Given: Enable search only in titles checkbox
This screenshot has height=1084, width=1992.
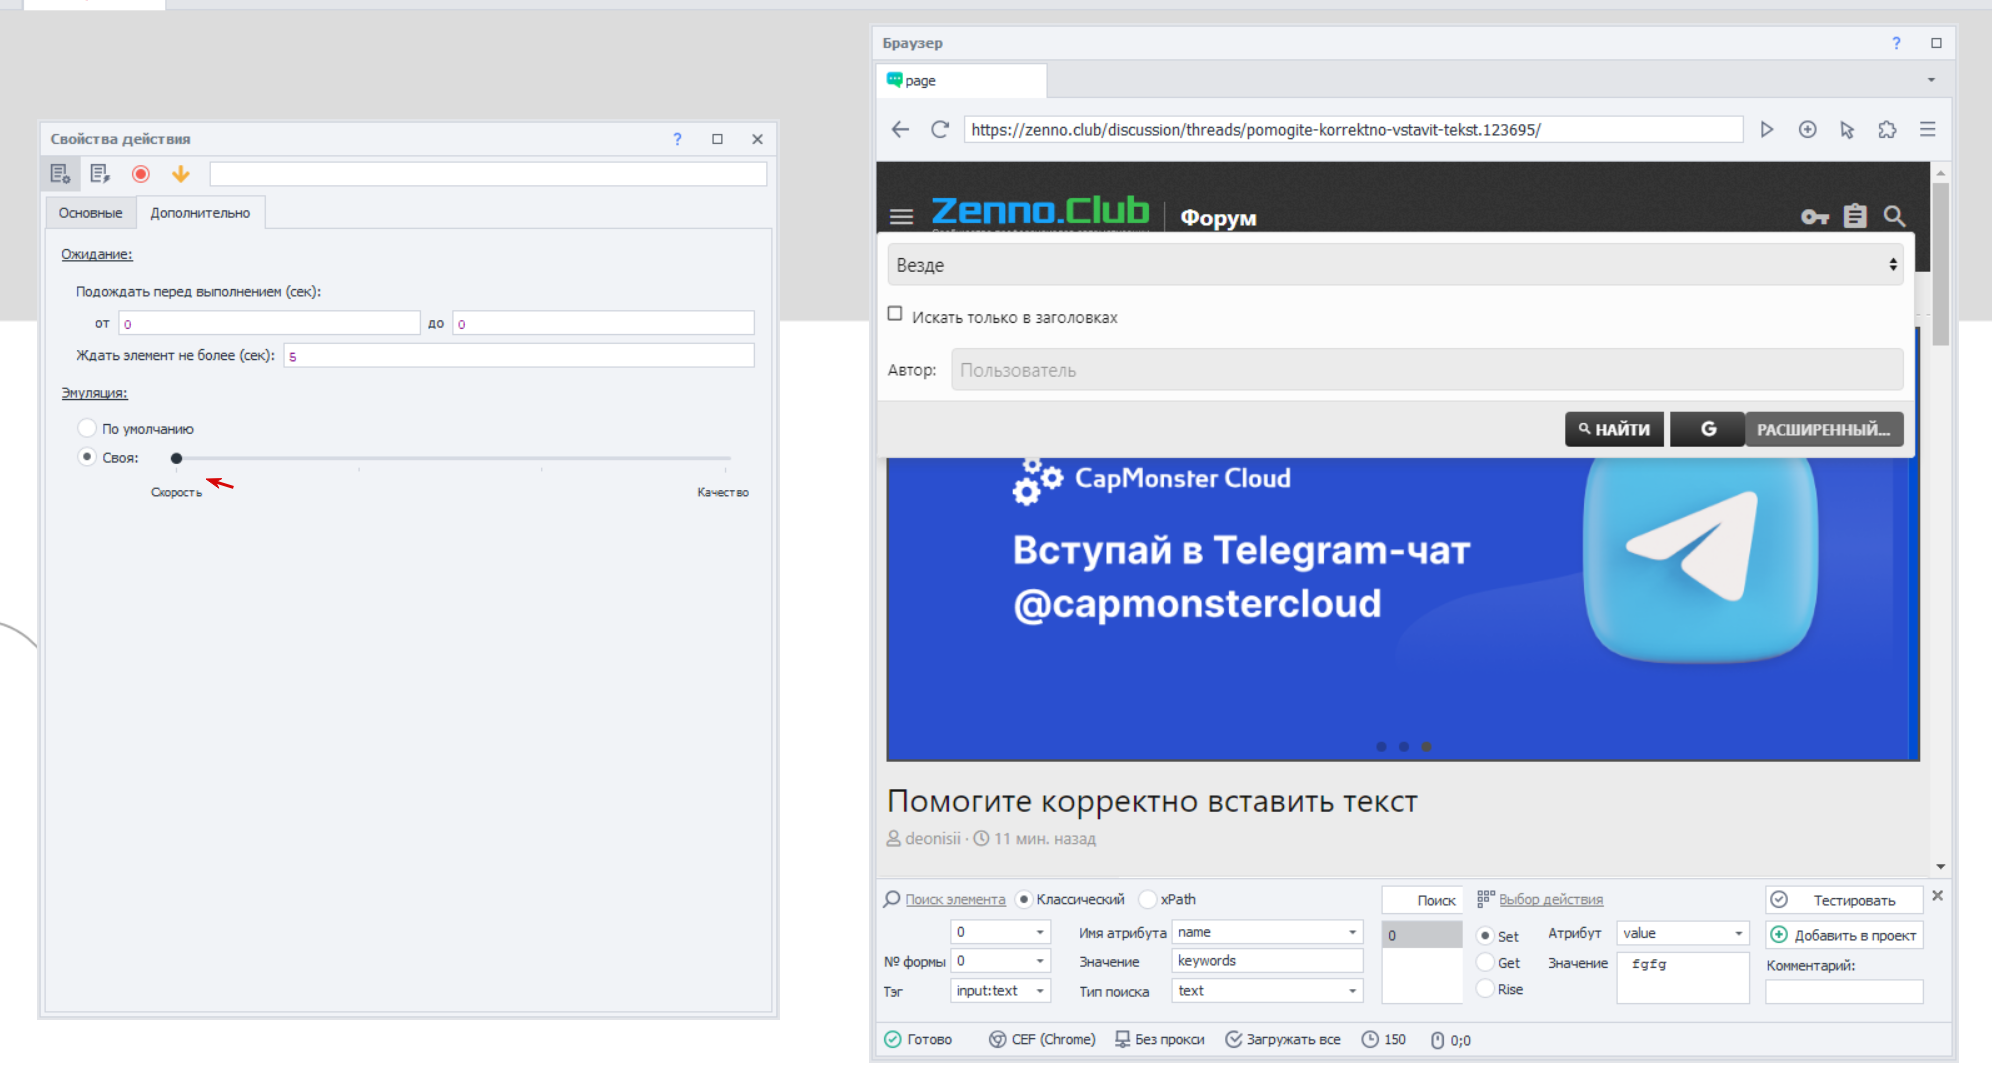Looking at the screenshot, I should click(895, 314).
